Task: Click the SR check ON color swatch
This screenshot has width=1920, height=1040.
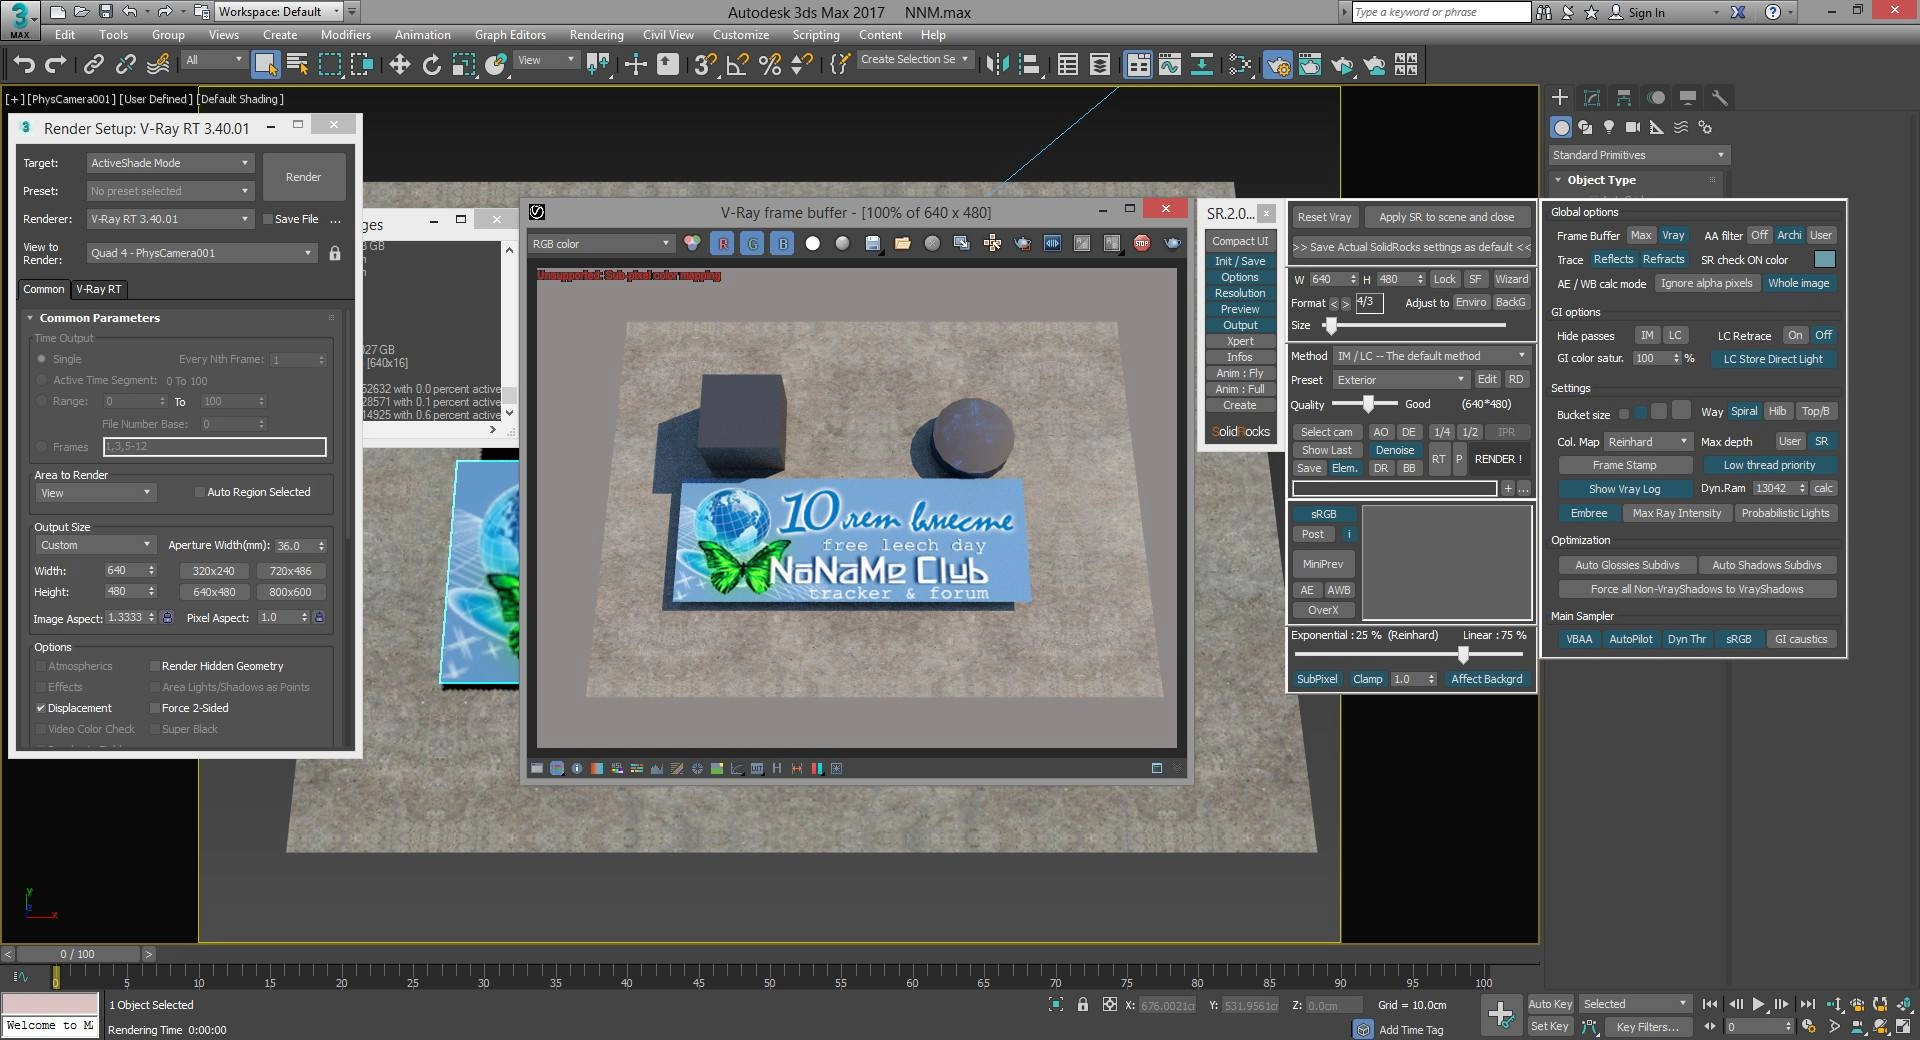Action: (1824, 259)
